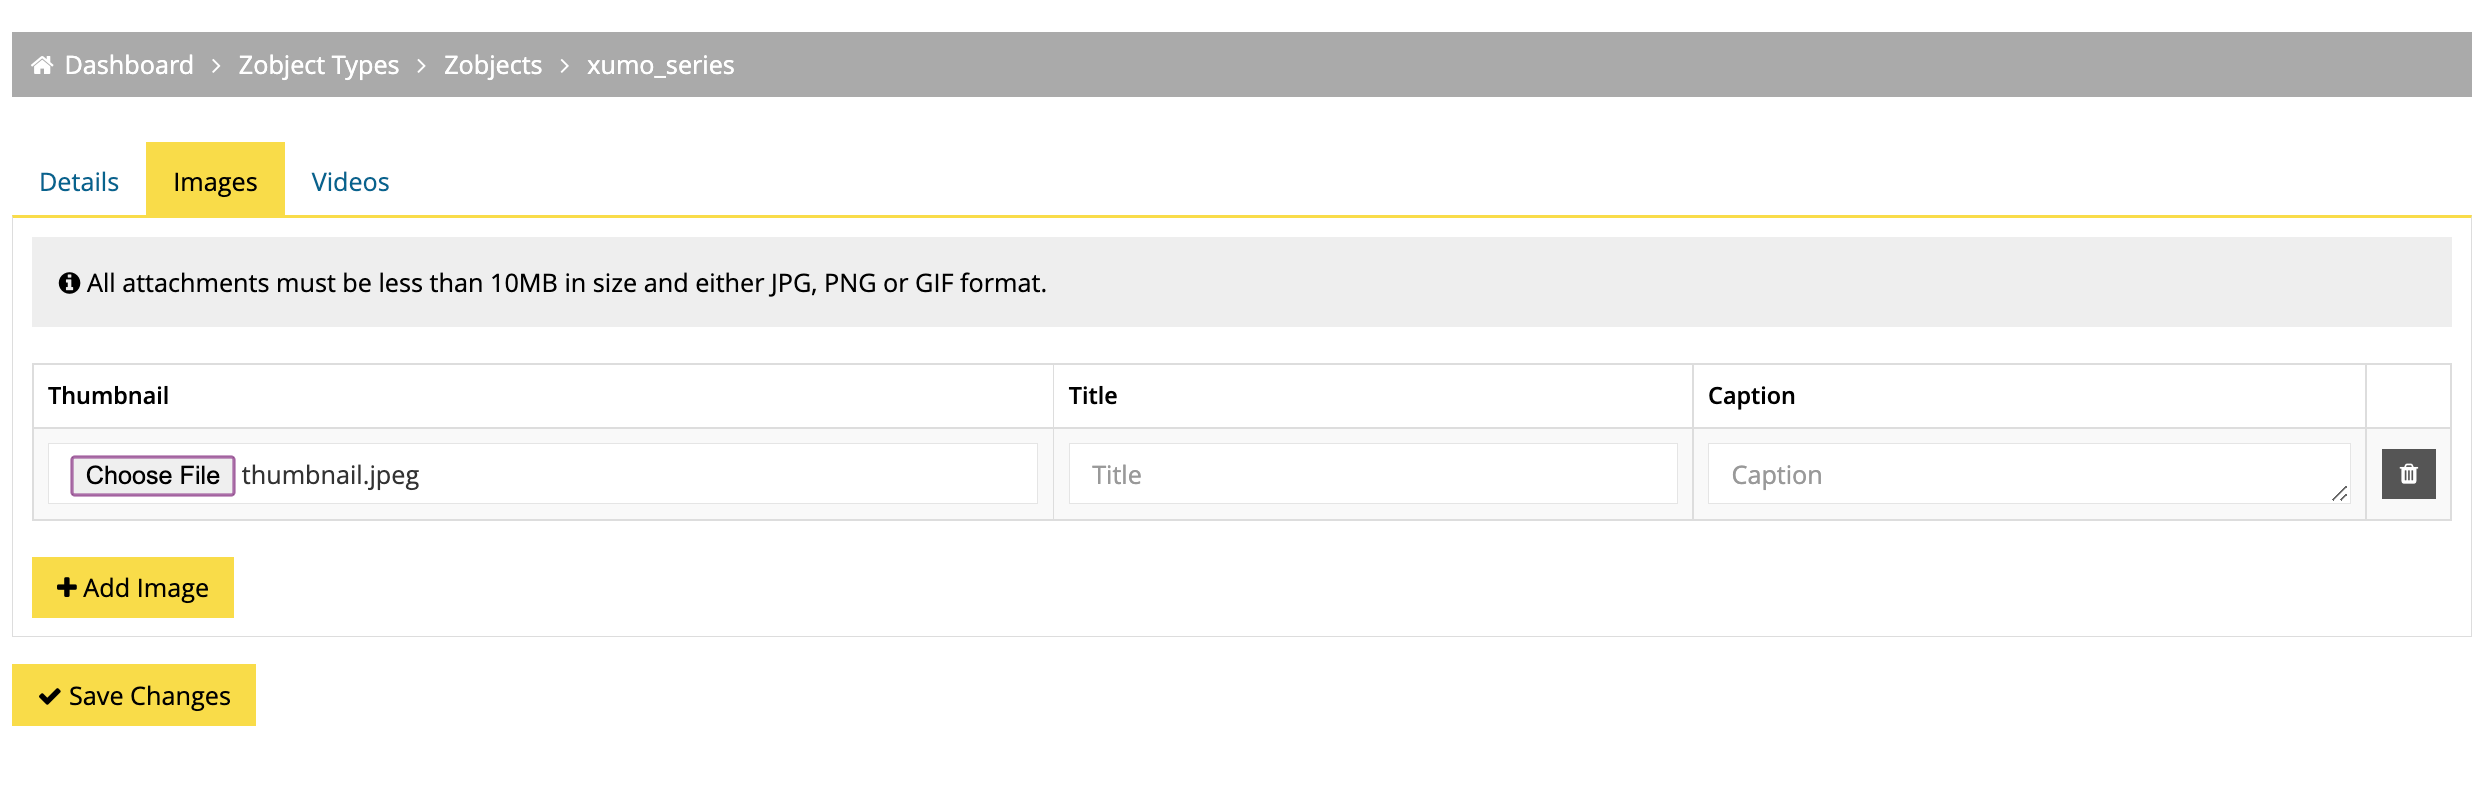Click the home icon in breadcrumb
The width and height of the screenshot is (2488, 790).
(42, 65)
